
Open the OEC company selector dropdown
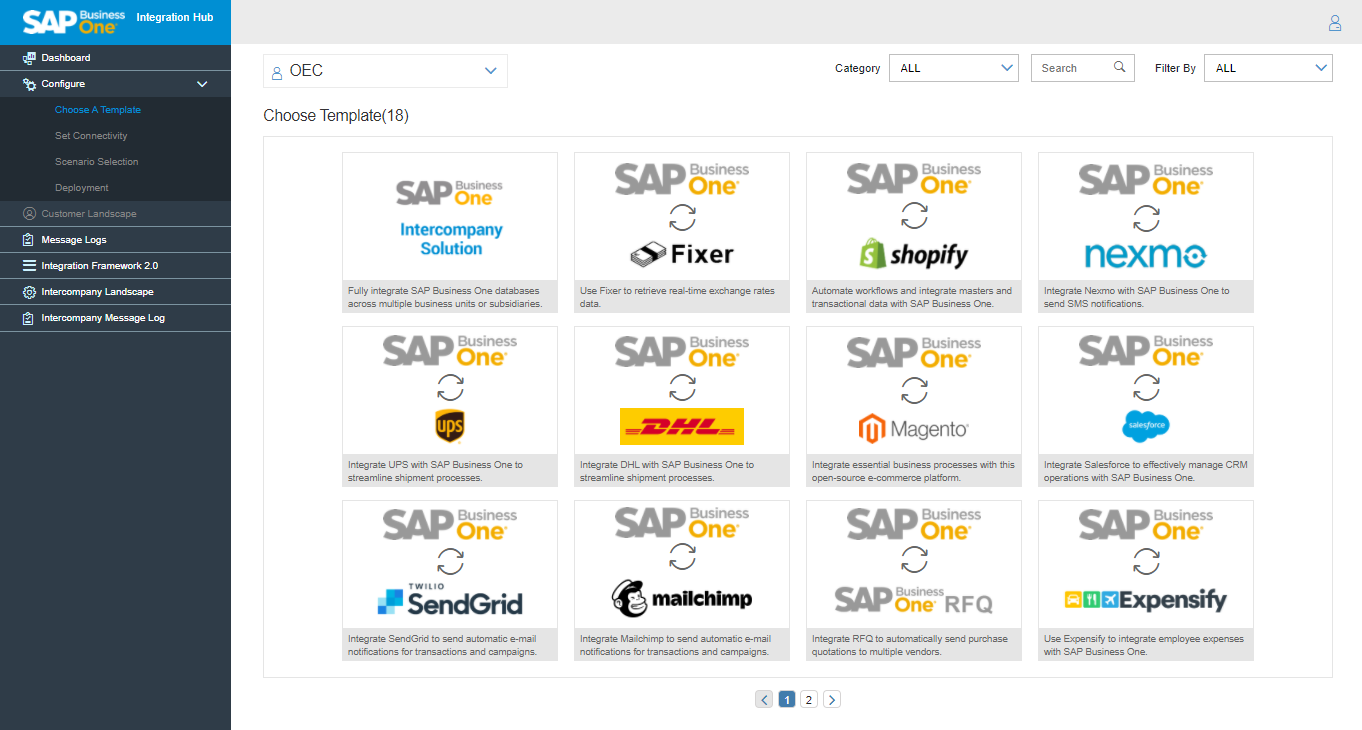[x=490, y=71]
